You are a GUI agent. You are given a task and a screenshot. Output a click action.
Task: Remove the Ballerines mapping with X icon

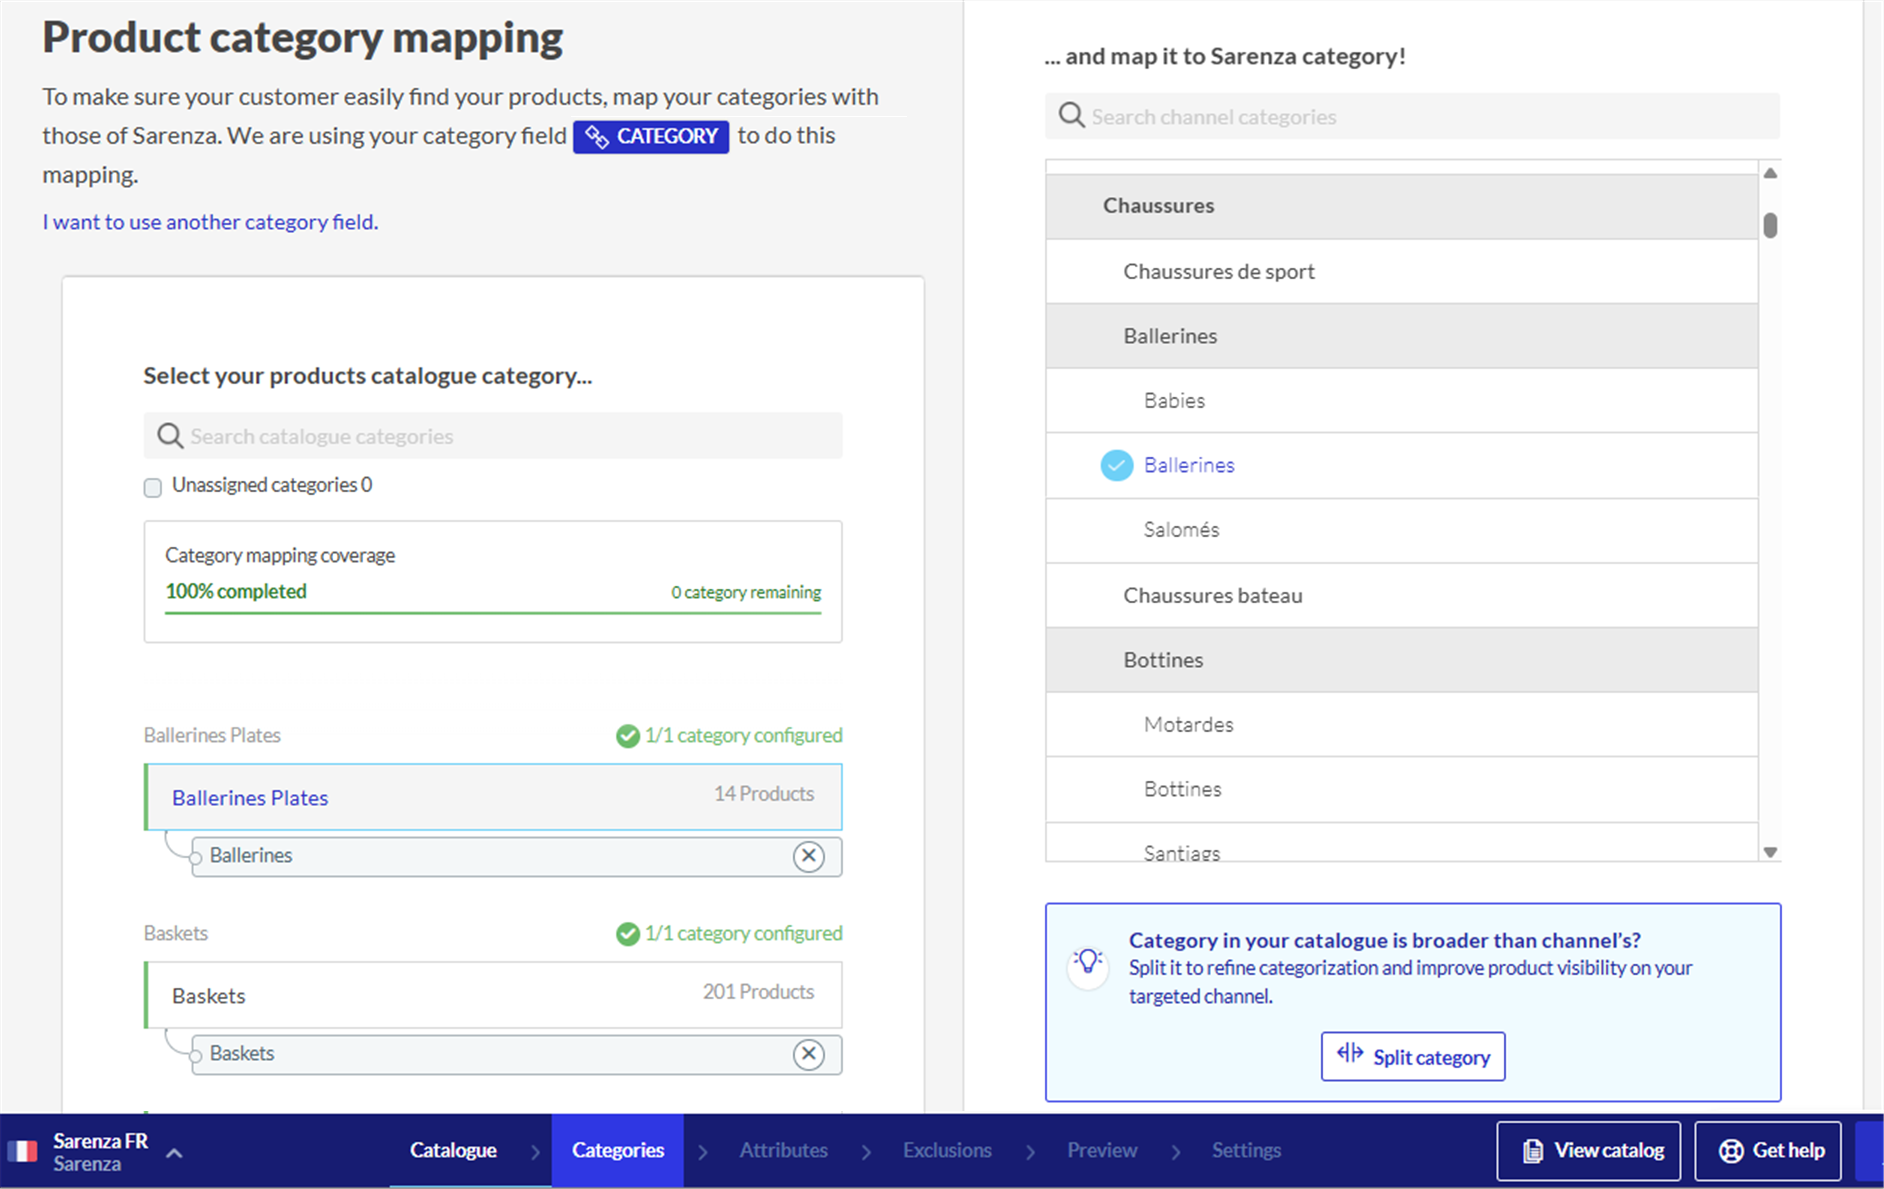(808, 856)
